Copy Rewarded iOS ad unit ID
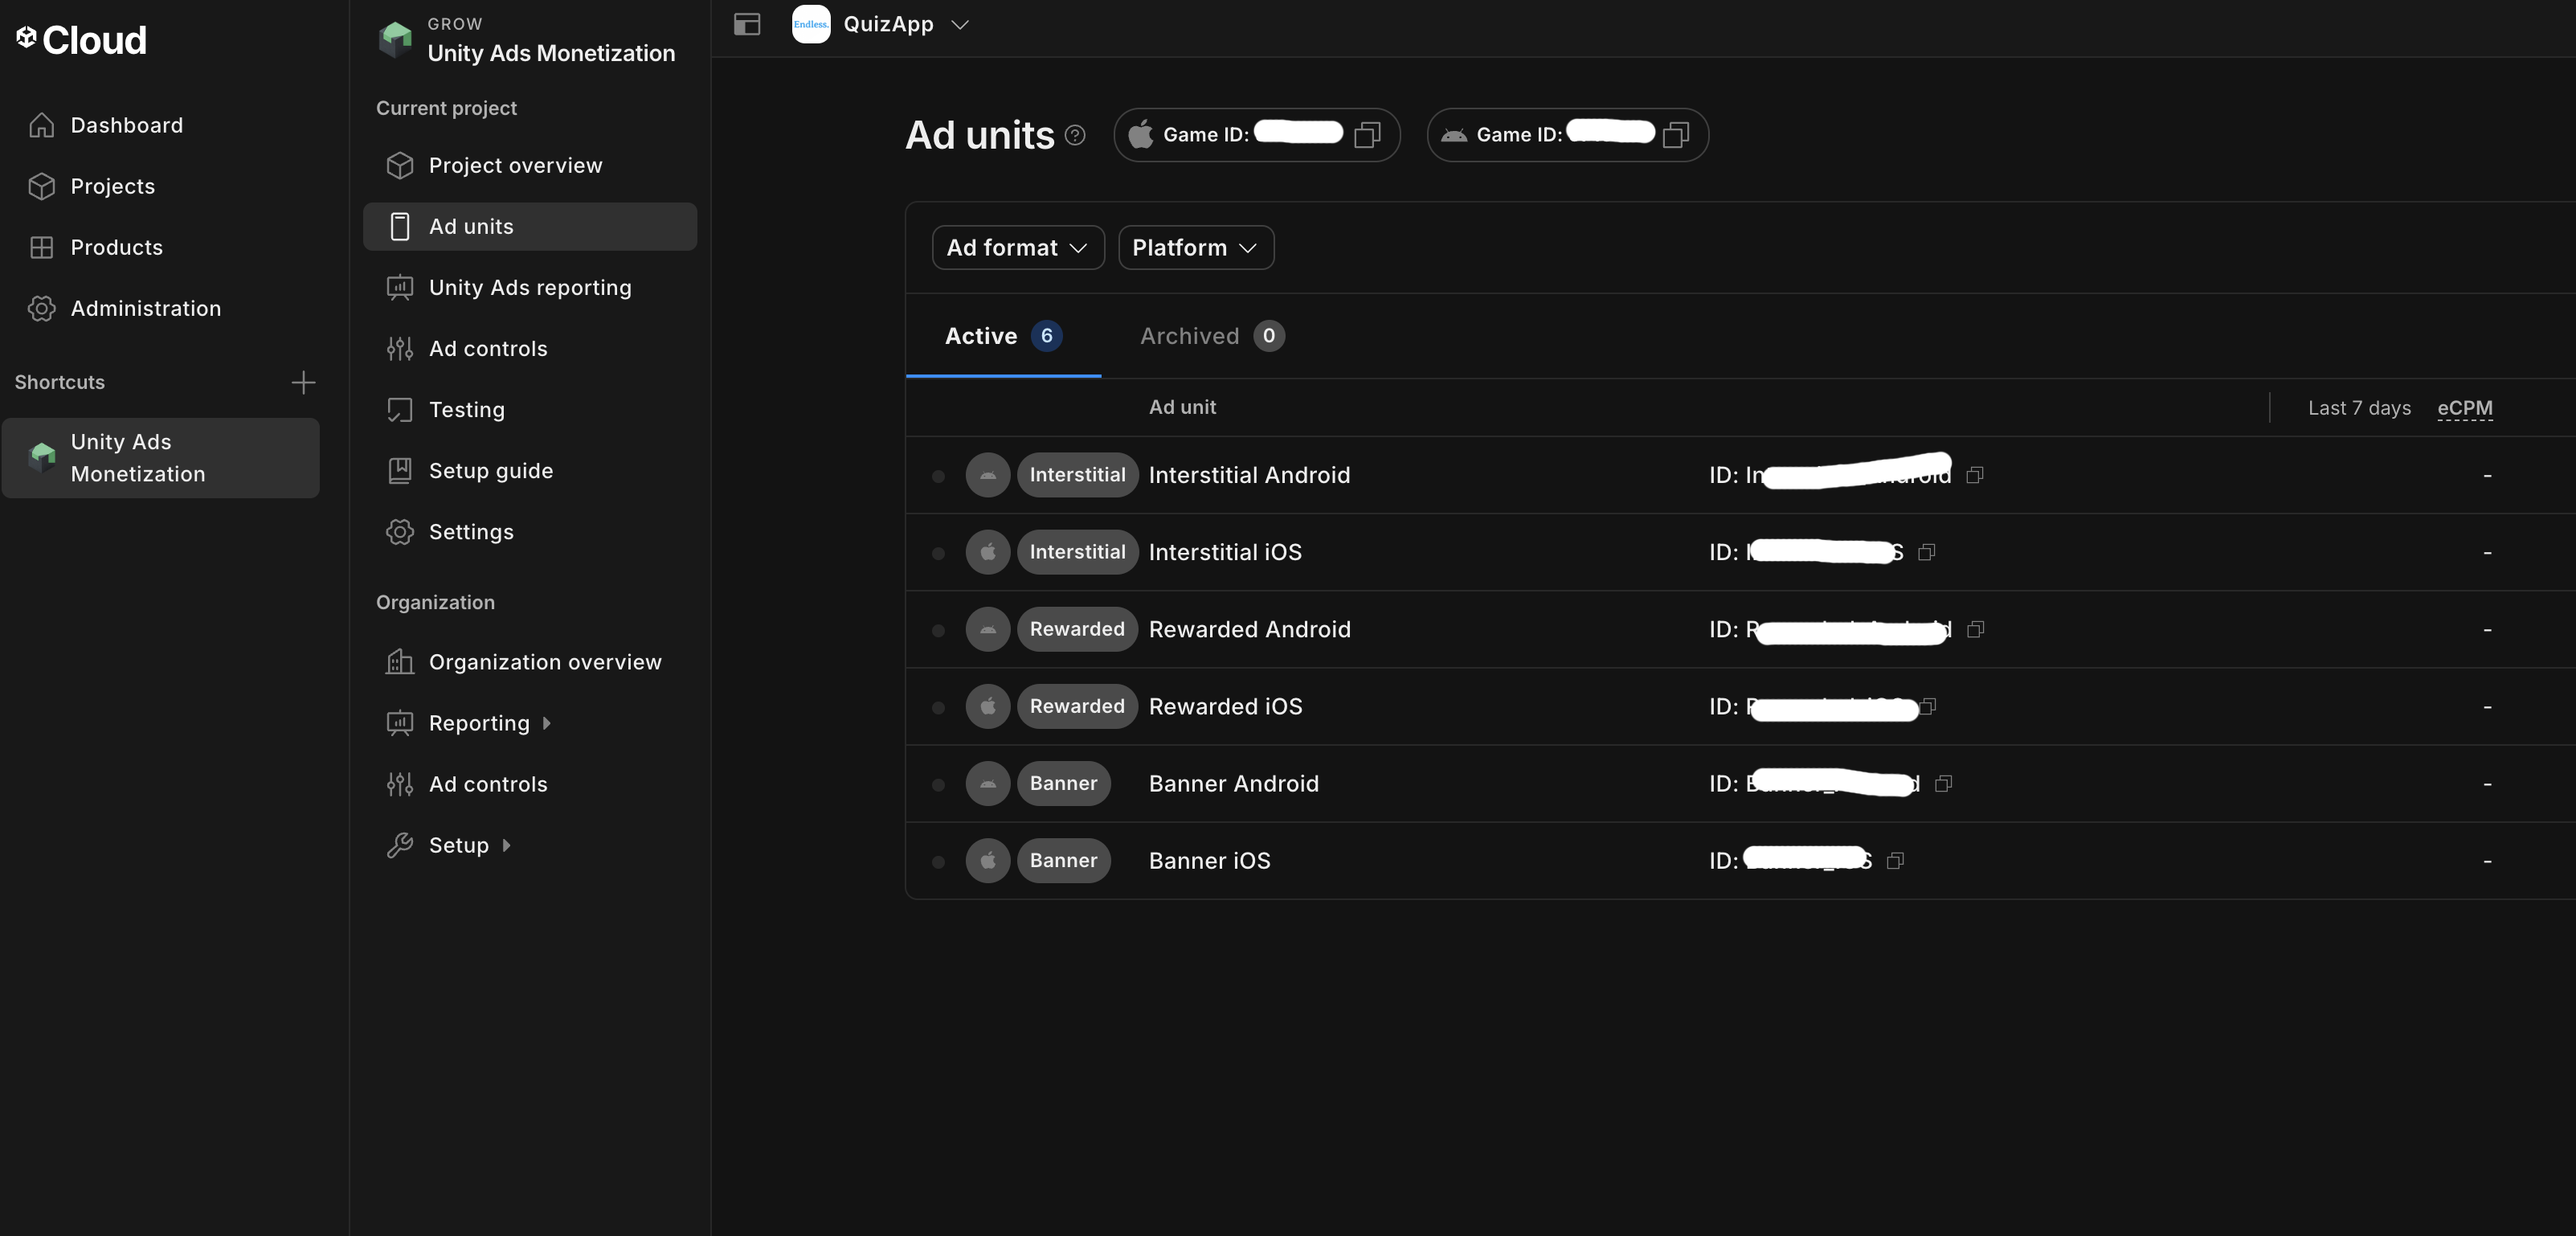The image size is (2576, 1236). click(1928, 706)
